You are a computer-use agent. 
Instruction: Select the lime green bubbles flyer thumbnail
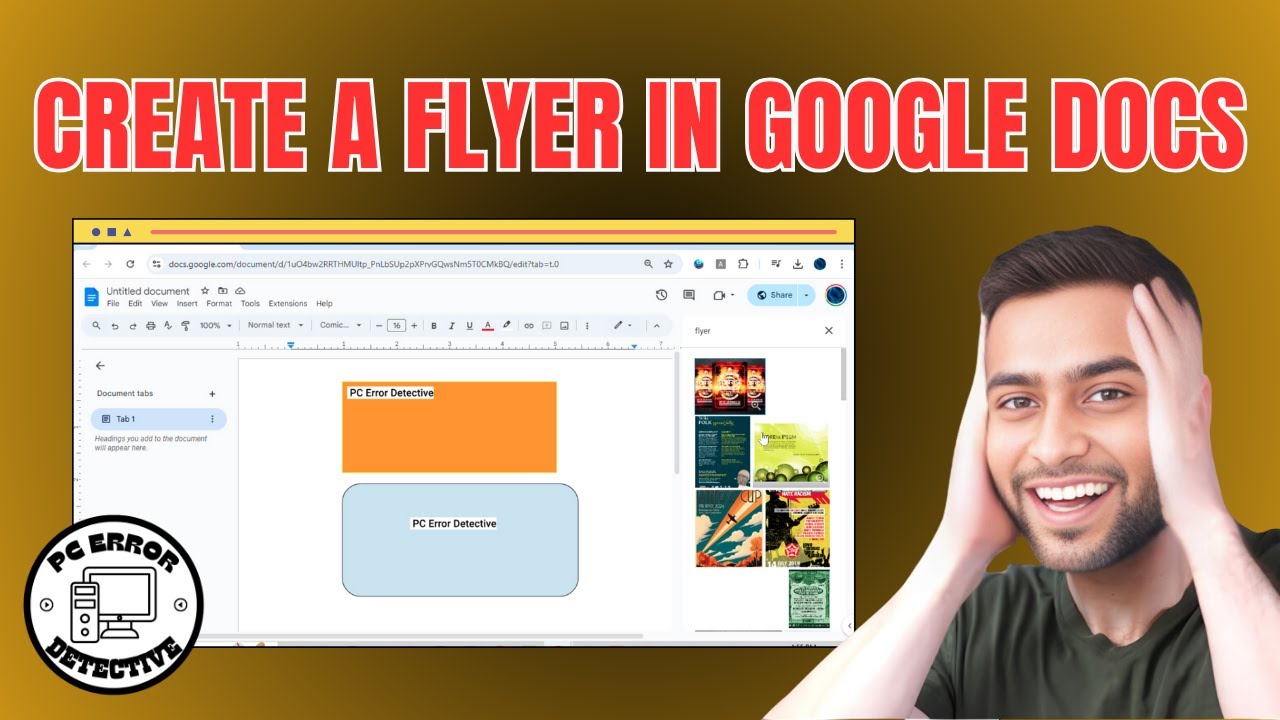[x=791, y=454]
